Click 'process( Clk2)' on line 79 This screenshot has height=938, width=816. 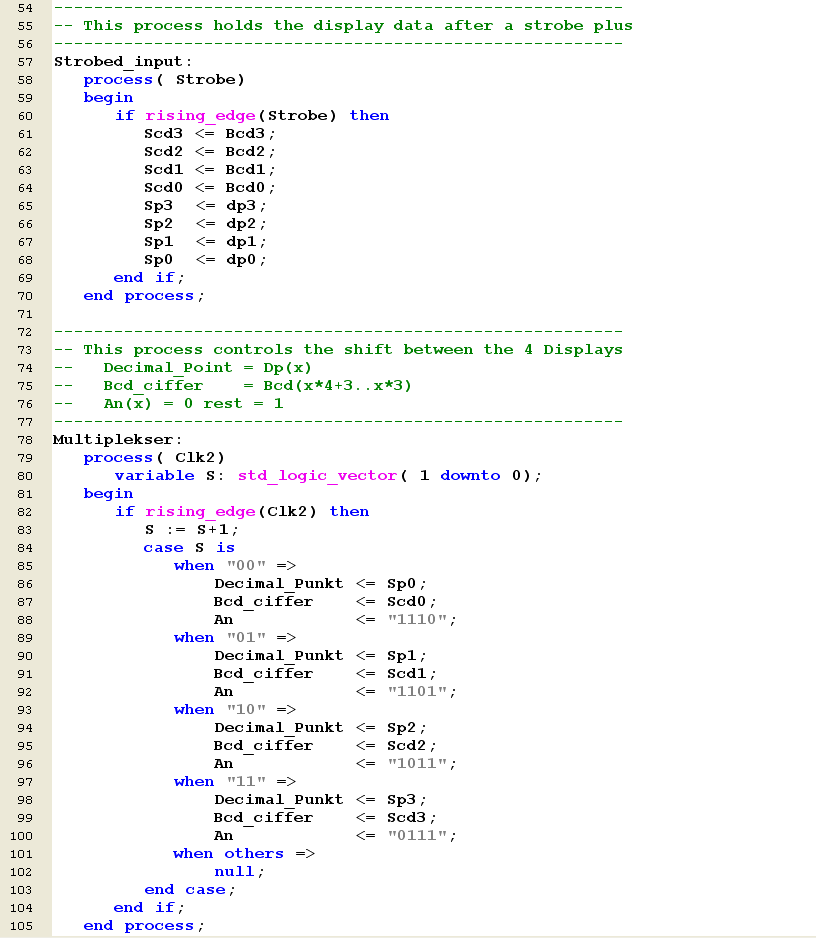tap(154, 458)
